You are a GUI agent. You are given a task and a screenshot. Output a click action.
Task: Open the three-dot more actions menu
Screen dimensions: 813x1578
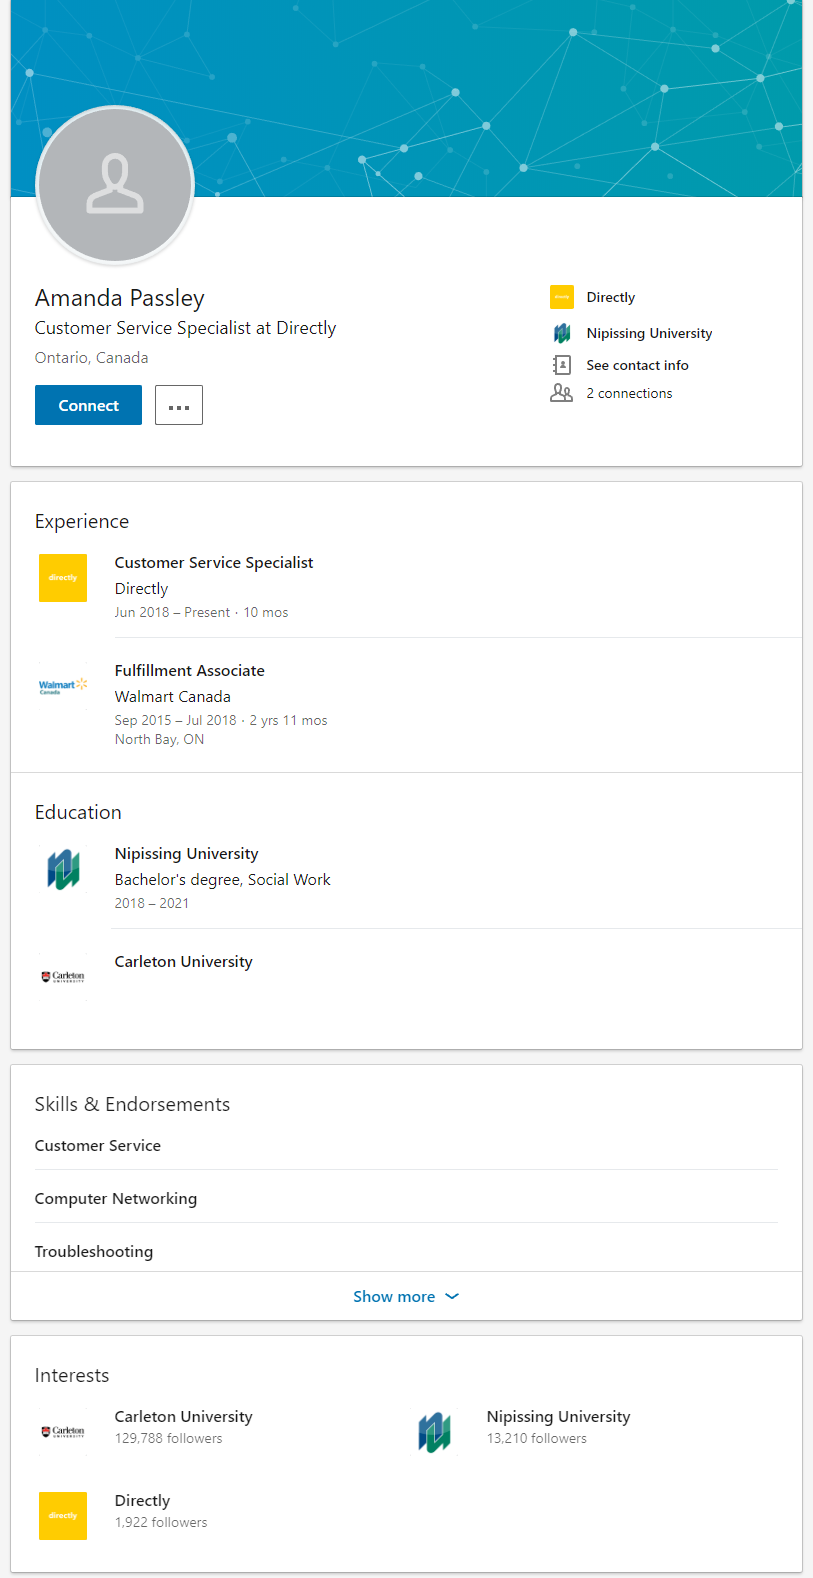(x=179, y=405)
